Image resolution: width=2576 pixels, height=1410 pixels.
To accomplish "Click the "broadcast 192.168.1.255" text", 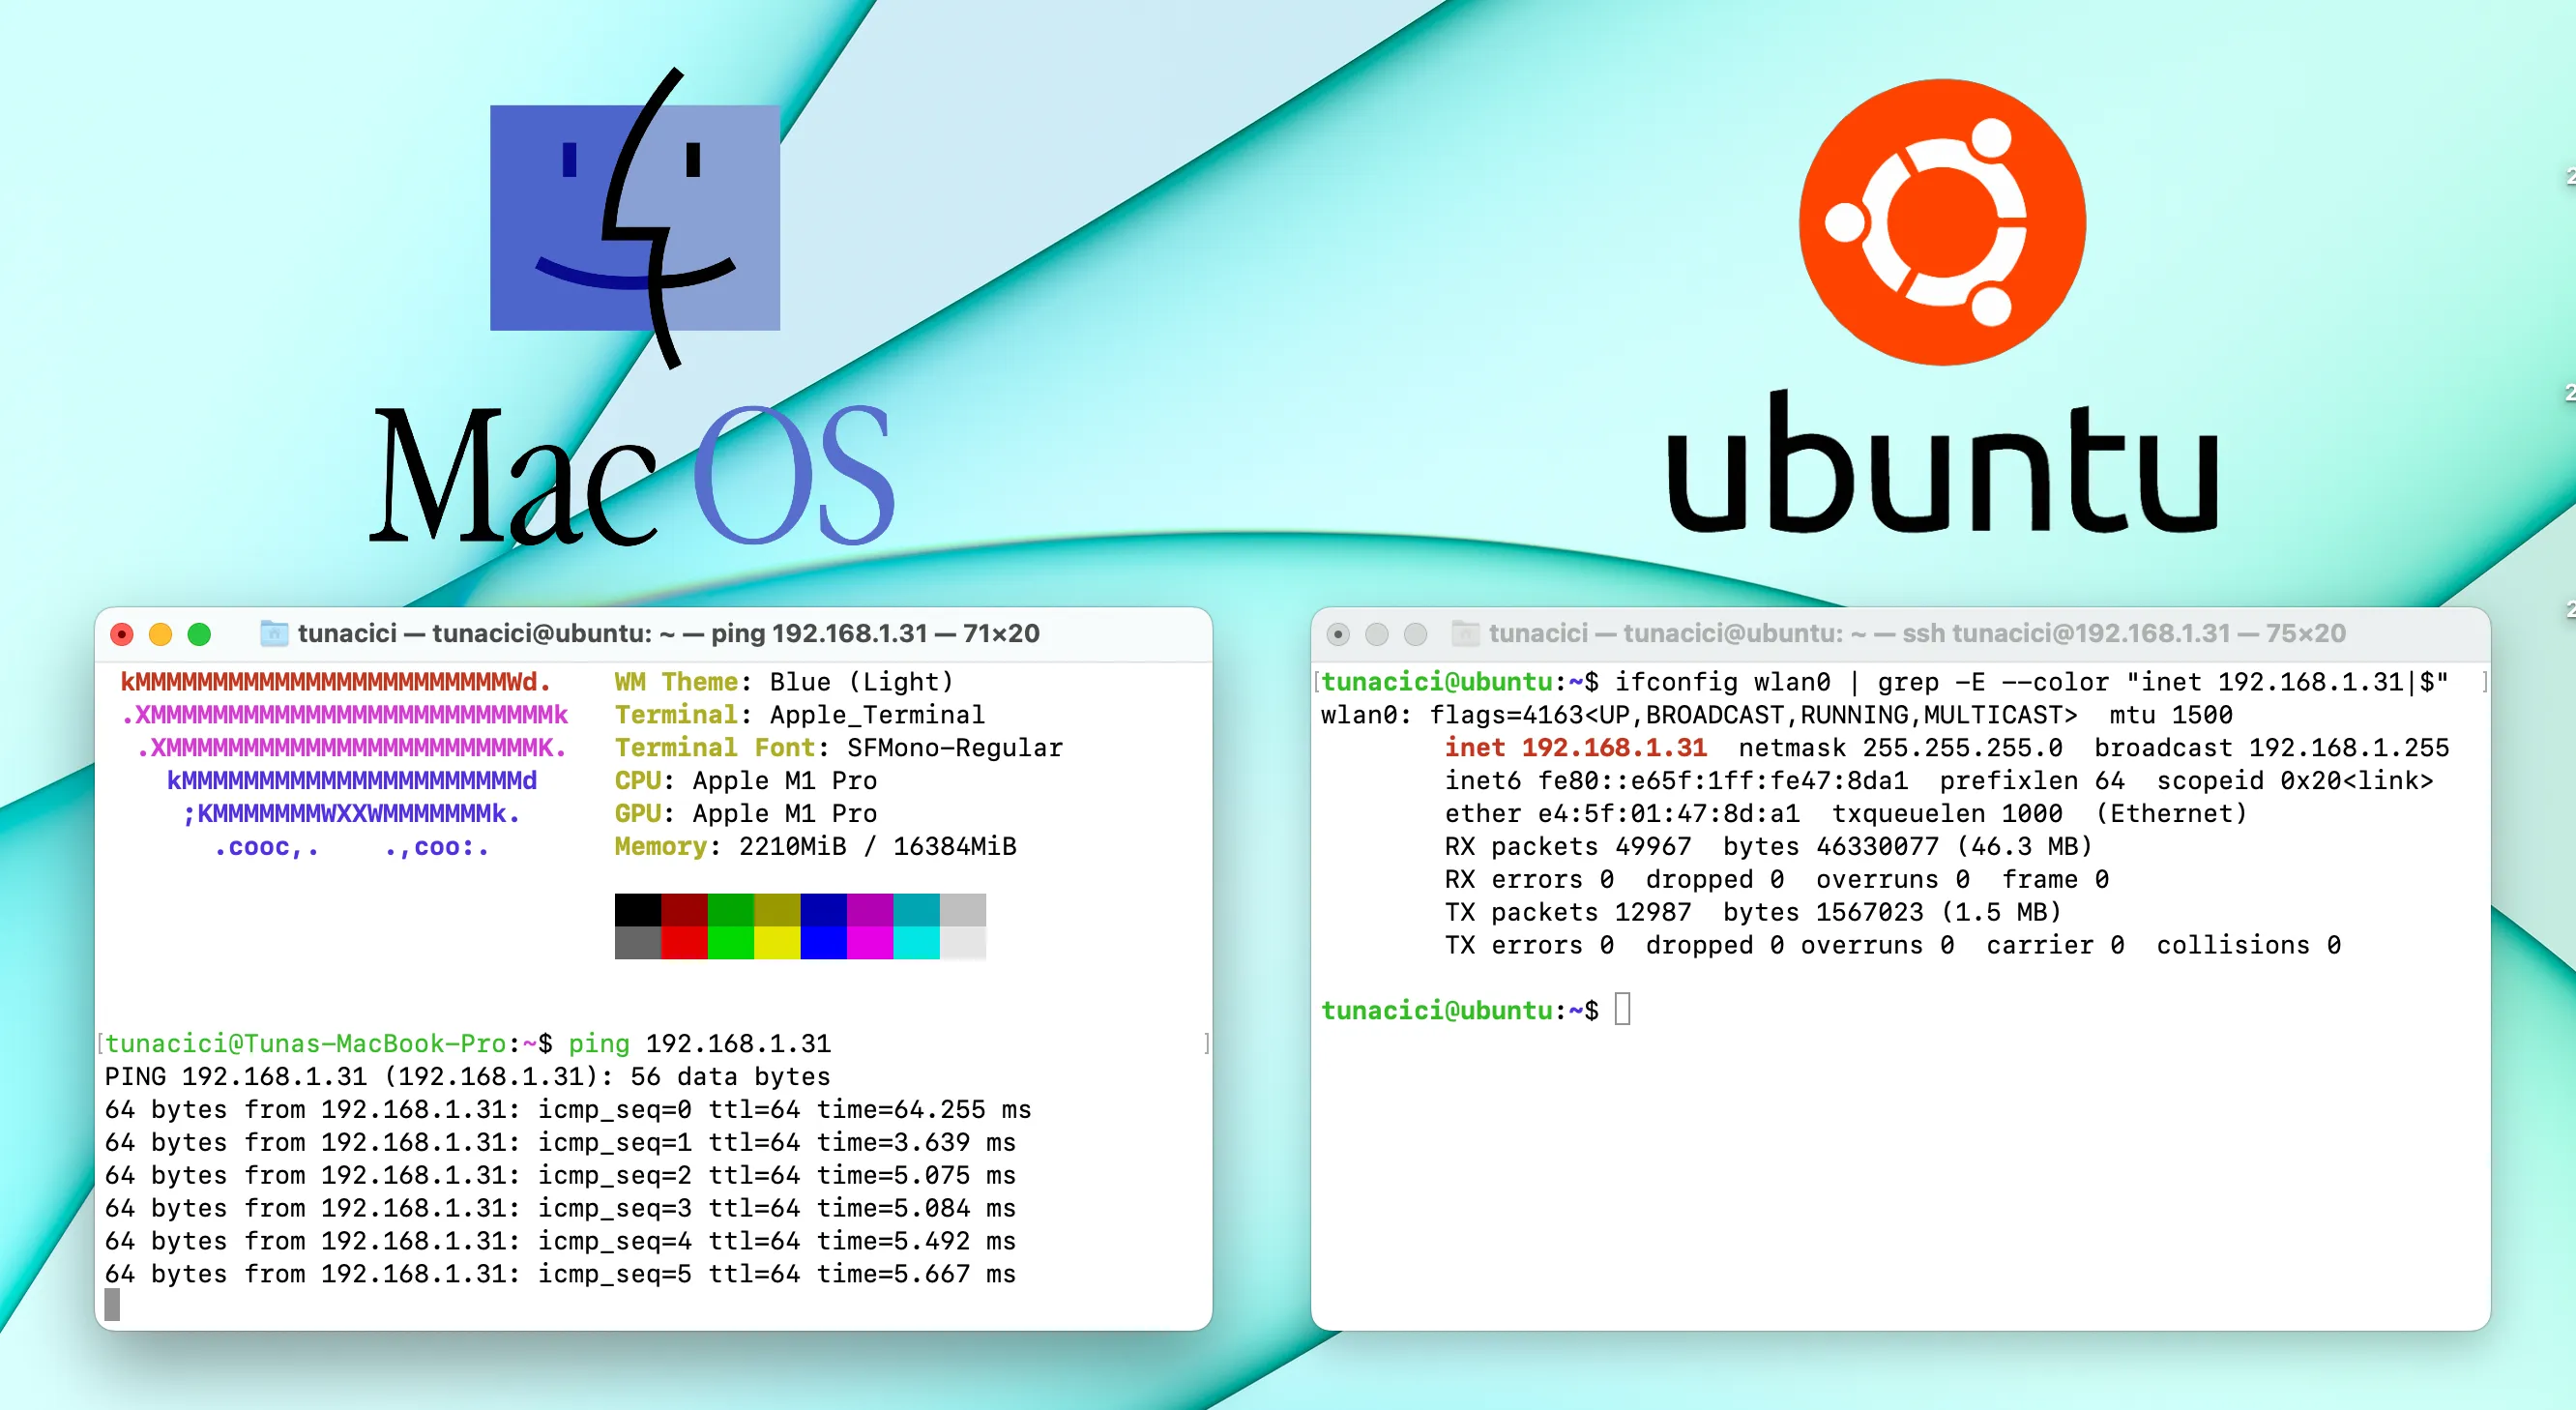I will coord(2272,748).
